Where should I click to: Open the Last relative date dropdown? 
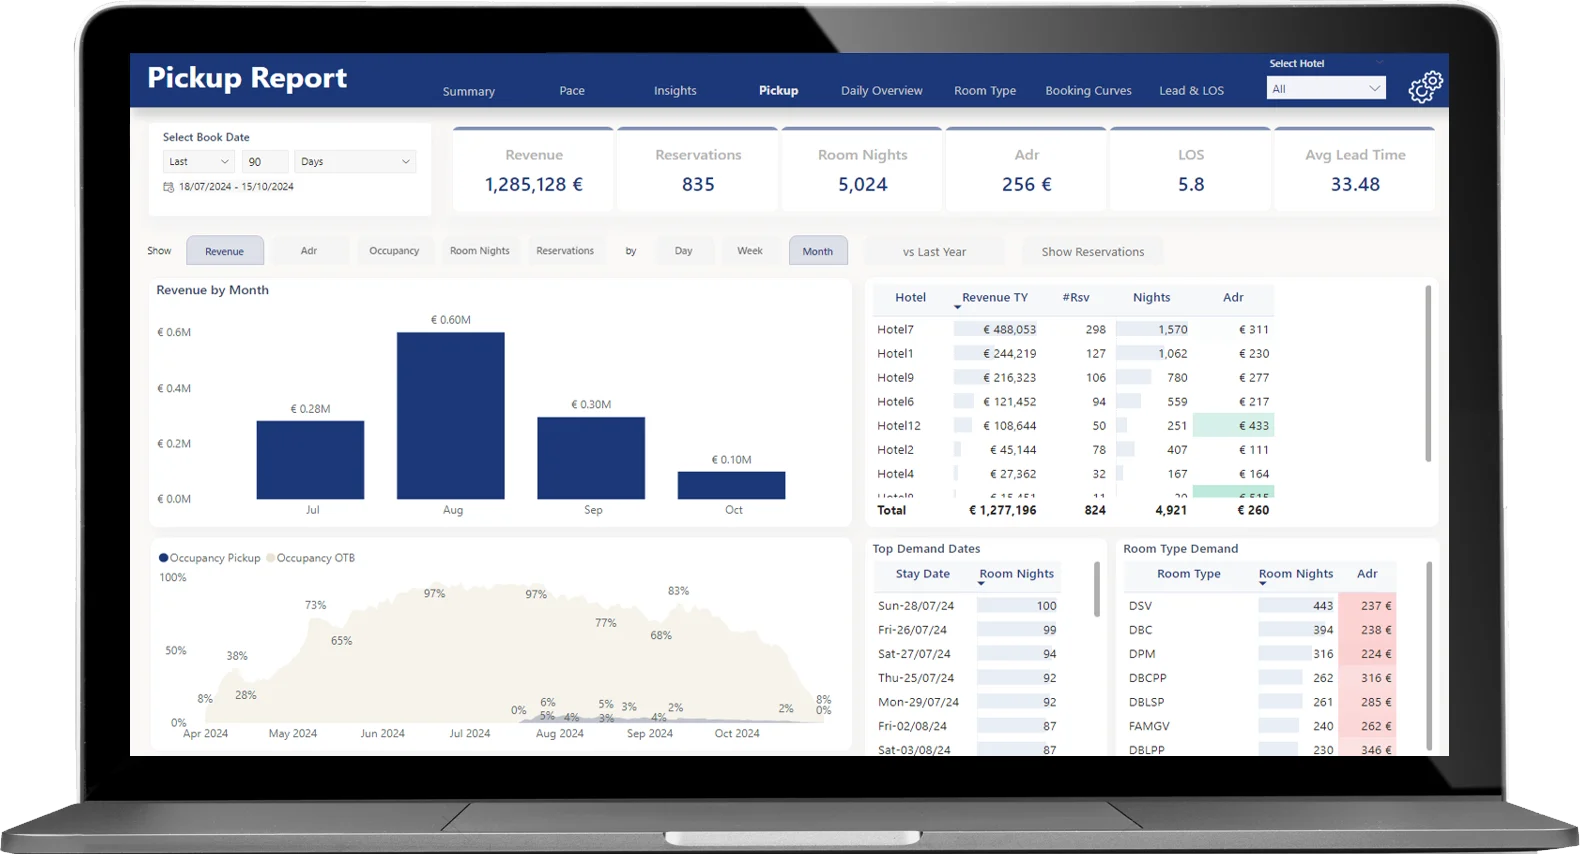198,162
